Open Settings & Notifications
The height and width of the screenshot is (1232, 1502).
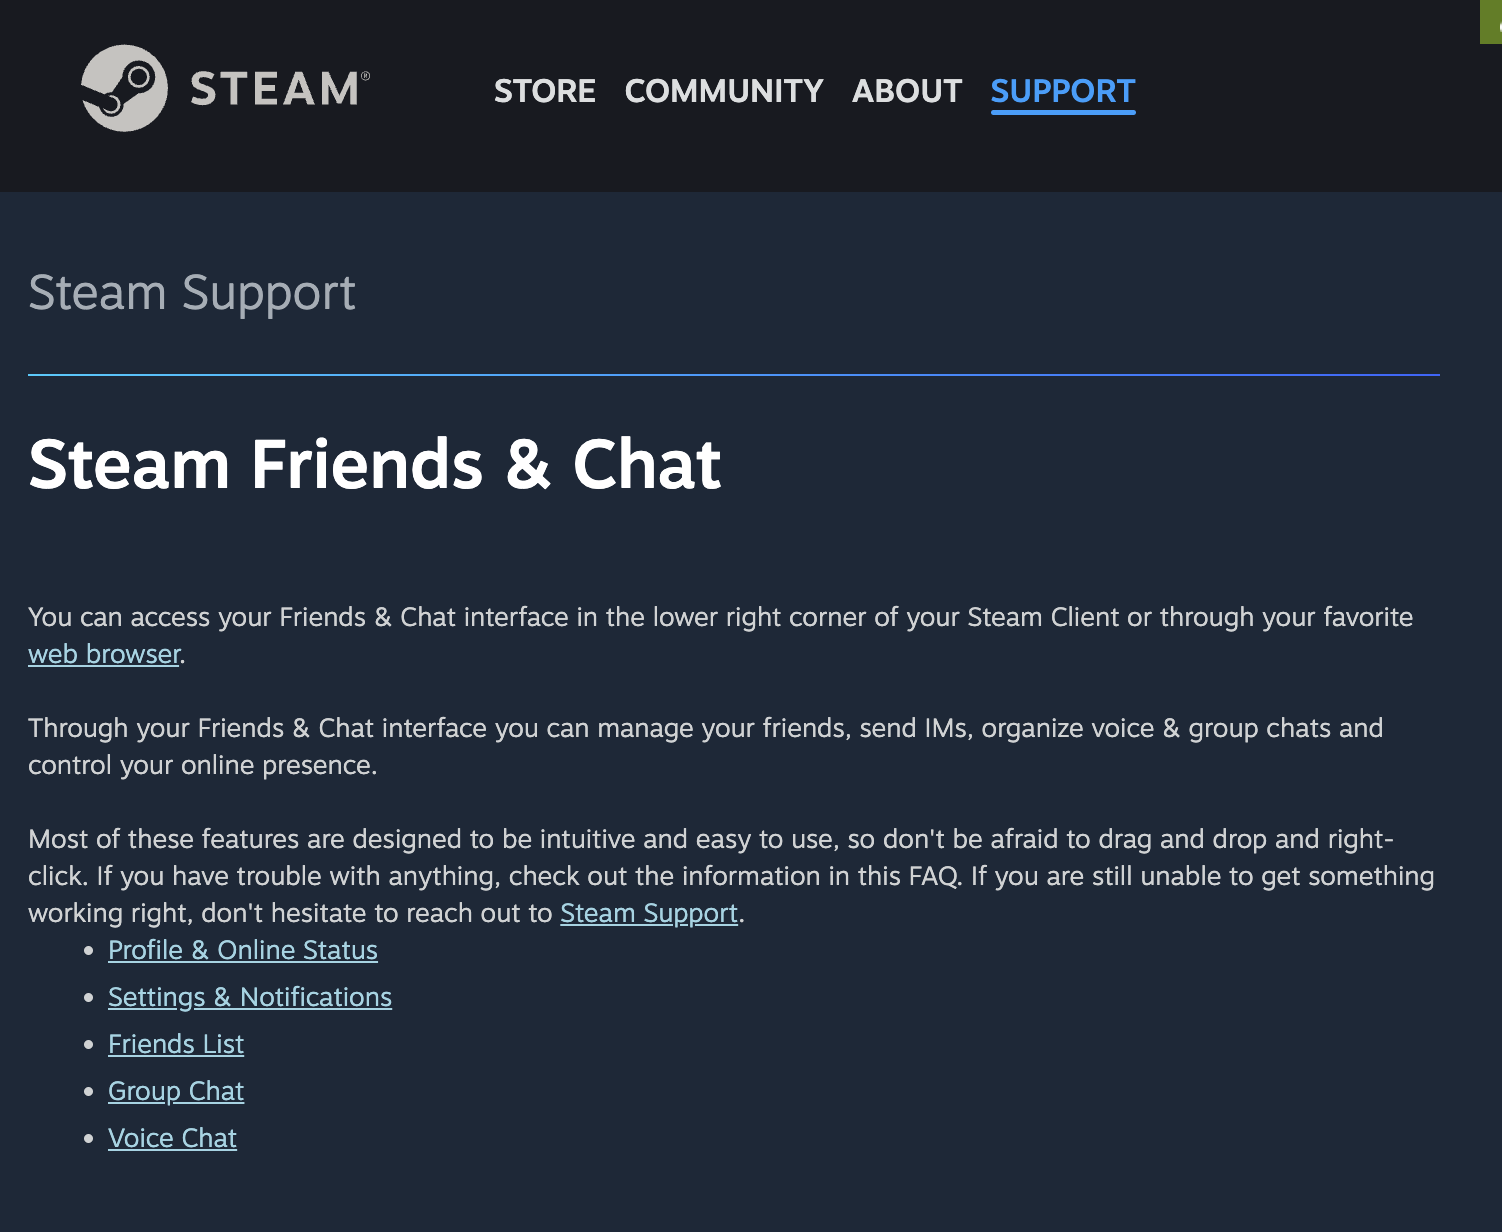pyautogui.click(x=249, y=997)
